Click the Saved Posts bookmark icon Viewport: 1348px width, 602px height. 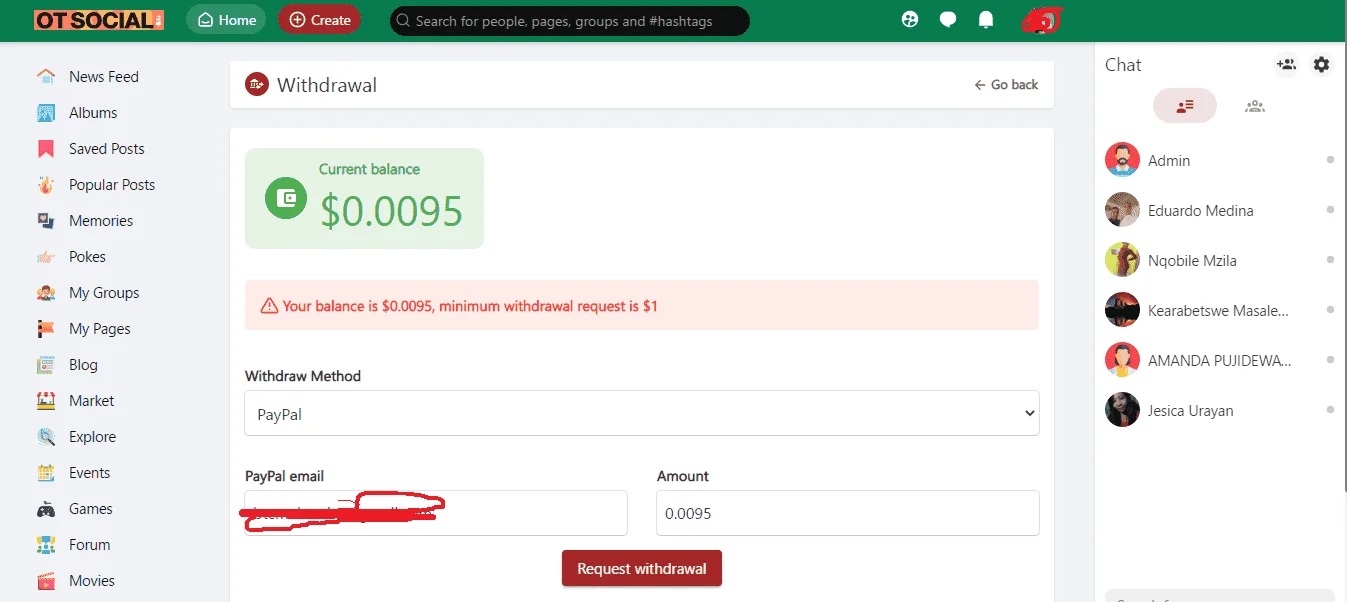pyautogui.click(x=46, y=149)
